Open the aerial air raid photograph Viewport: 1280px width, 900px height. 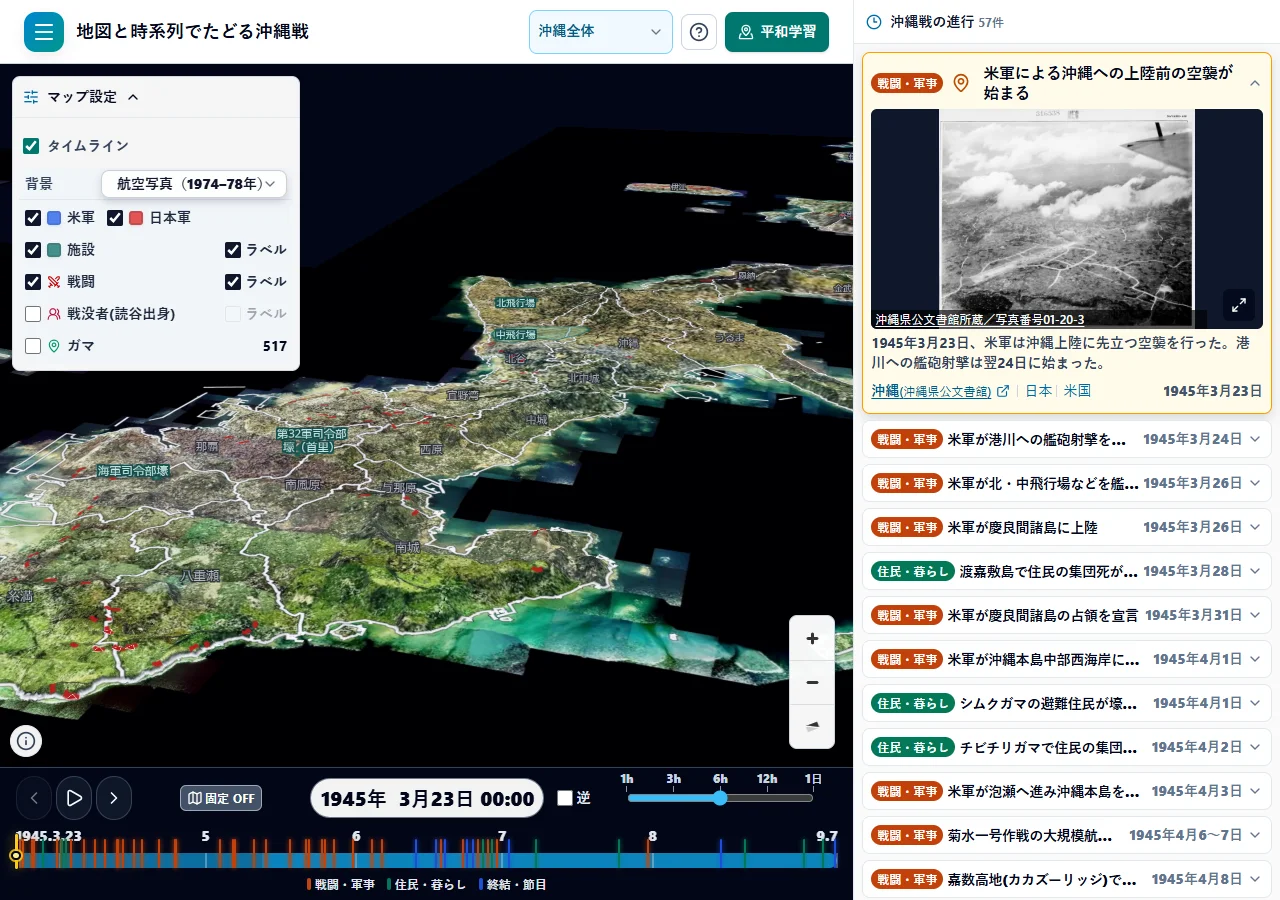[x=1067, y=219]
